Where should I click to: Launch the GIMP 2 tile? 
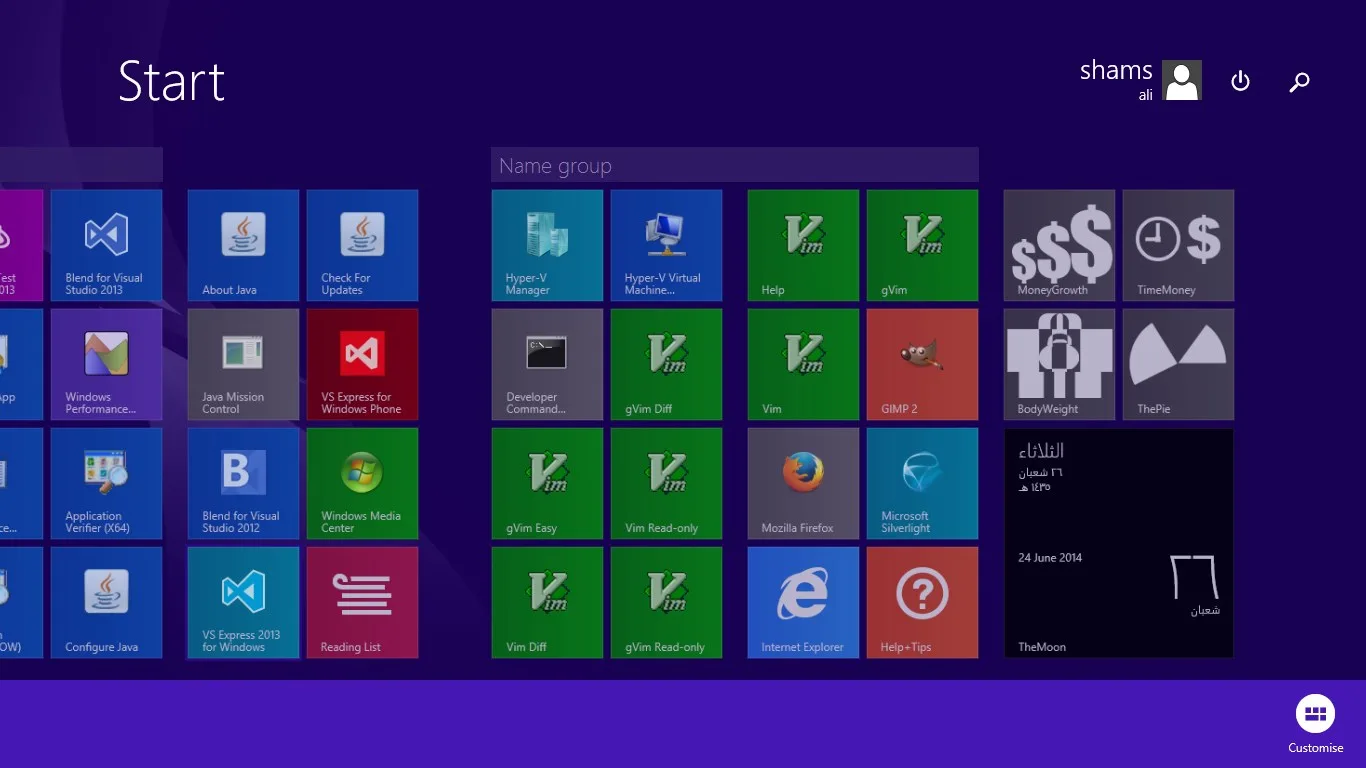(x=922, y=364)
